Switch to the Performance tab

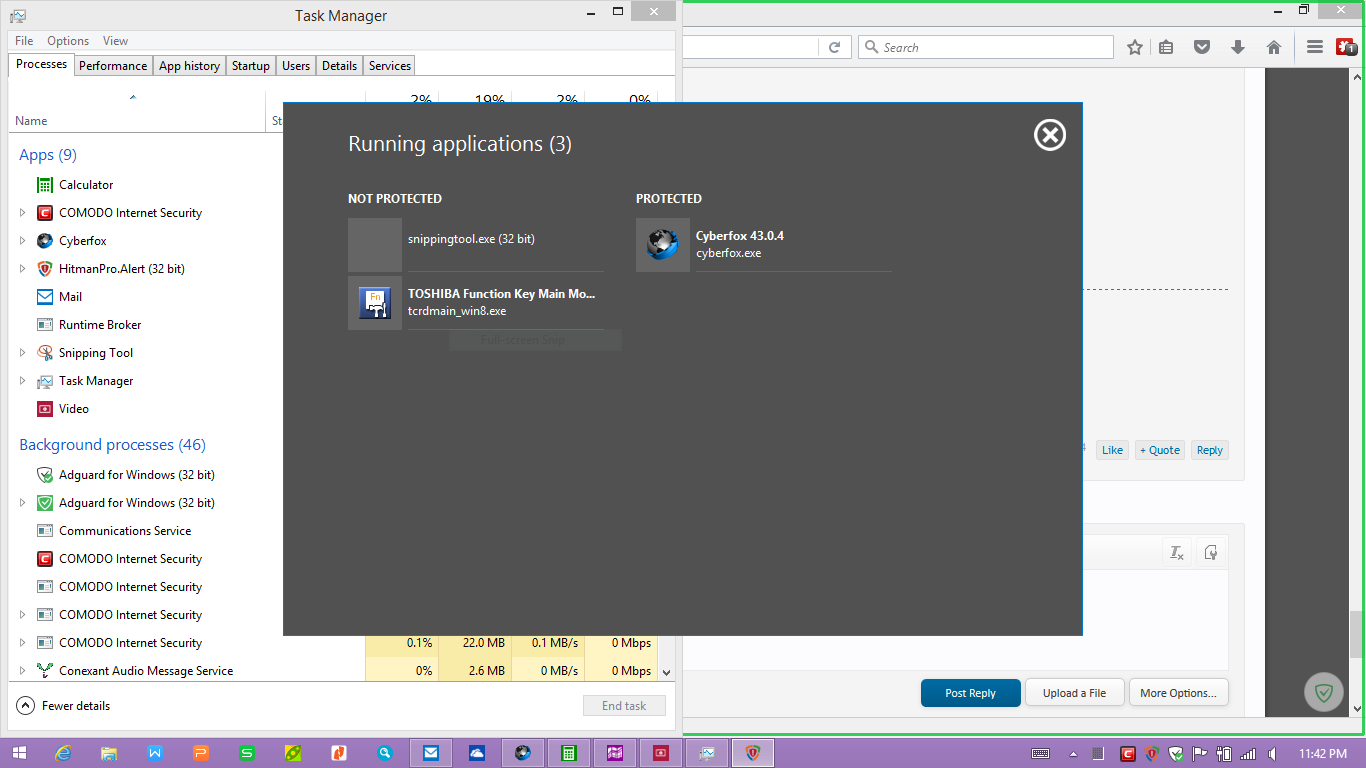pyautogui.click(x=113, y=66)
